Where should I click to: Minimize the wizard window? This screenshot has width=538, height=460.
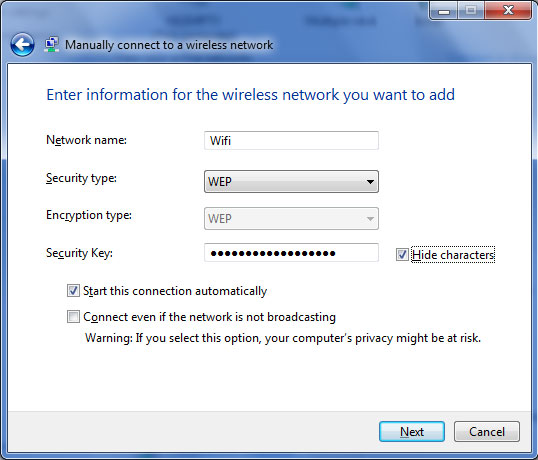[x=443, y=11]
